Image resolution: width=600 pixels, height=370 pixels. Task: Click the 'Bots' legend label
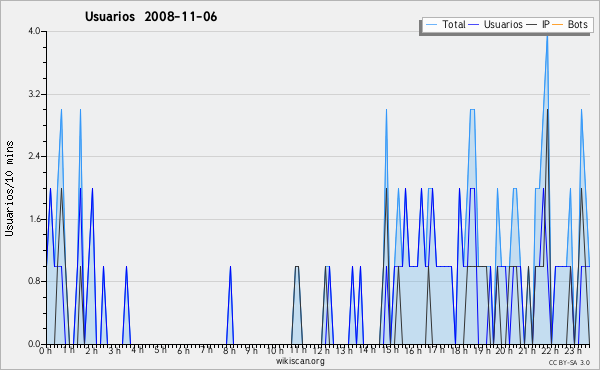tap(577, 24)
